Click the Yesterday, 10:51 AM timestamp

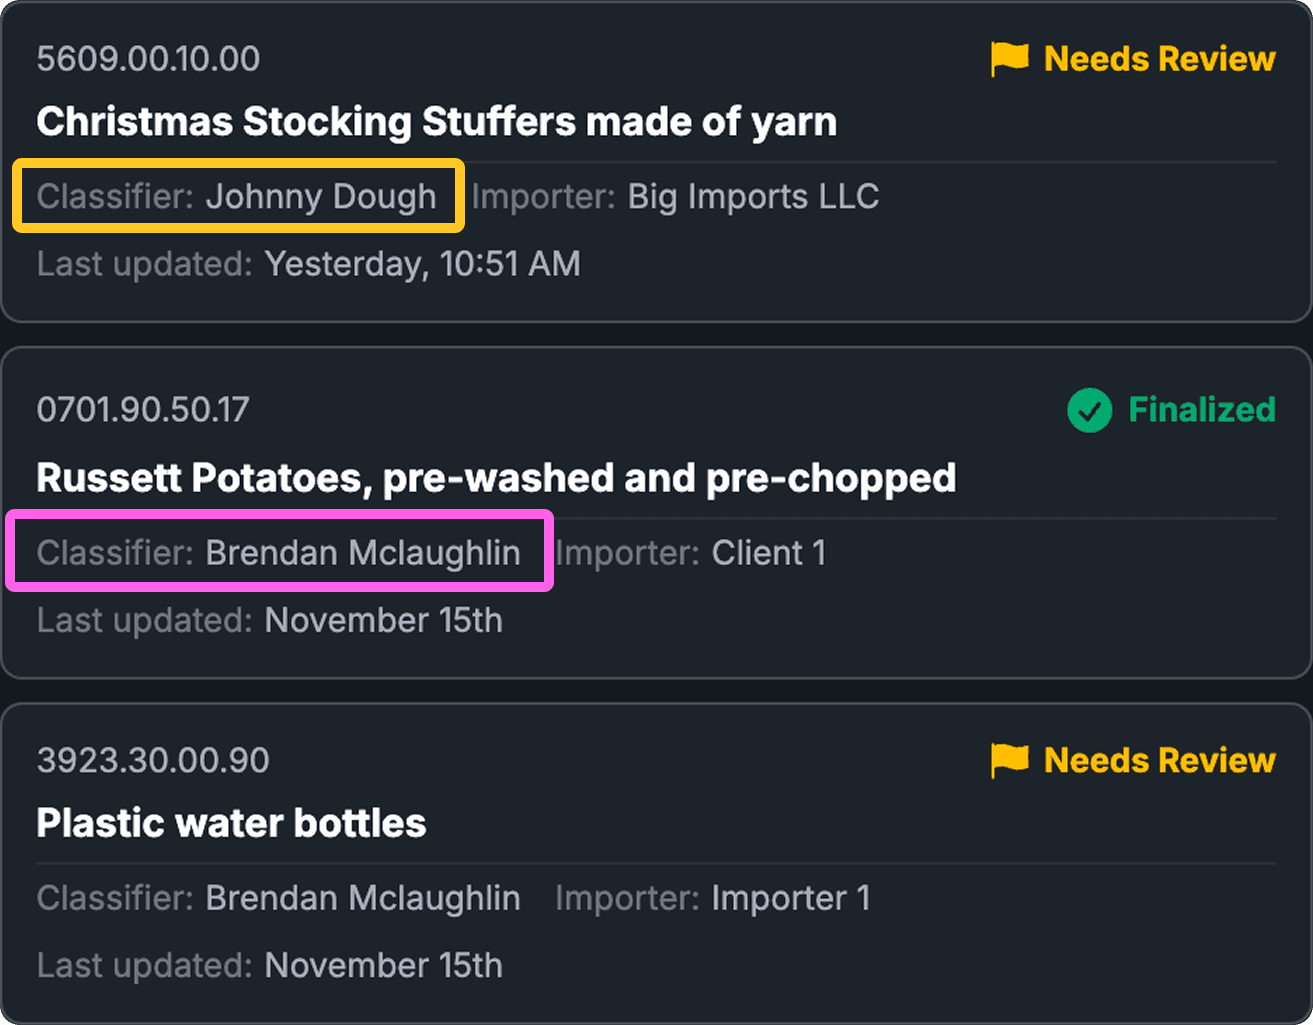pyautogui.click(x=422, y=264)
